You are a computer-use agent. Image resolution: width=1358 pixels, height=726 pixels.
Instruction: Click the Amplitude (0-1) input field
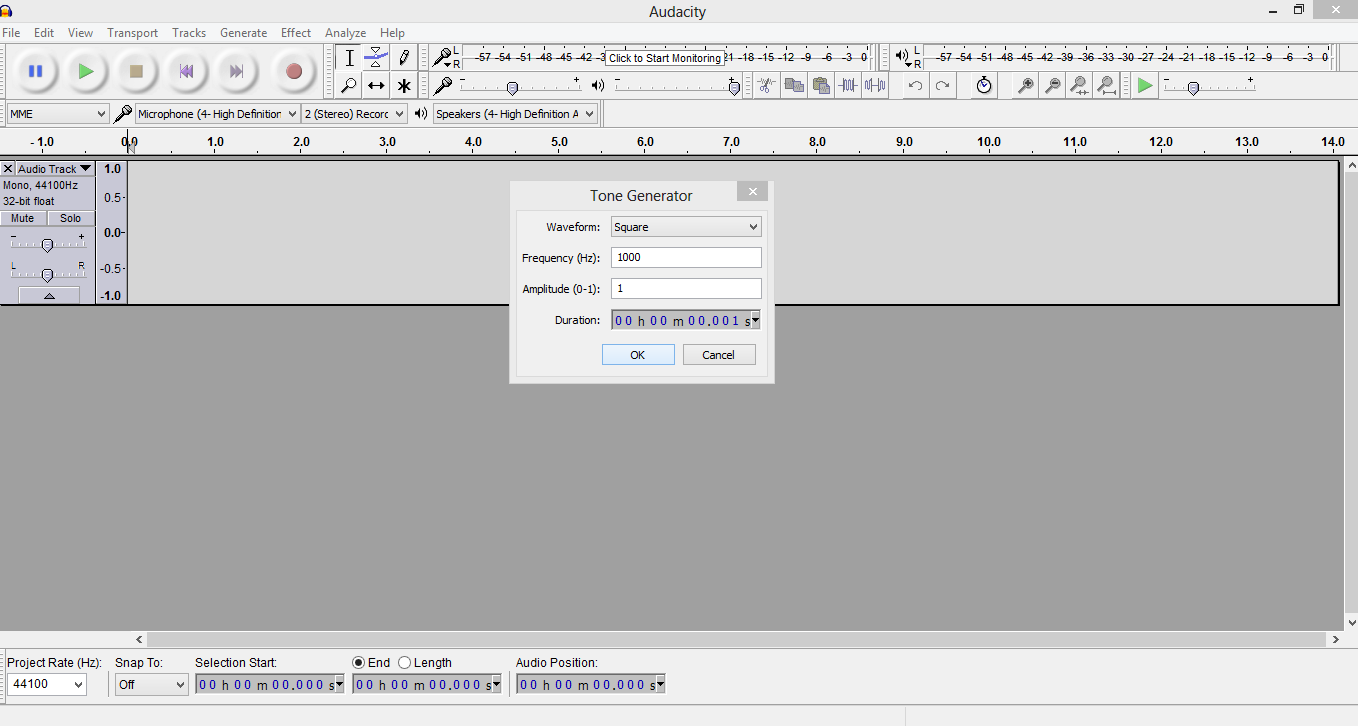[x=686, y=289]
